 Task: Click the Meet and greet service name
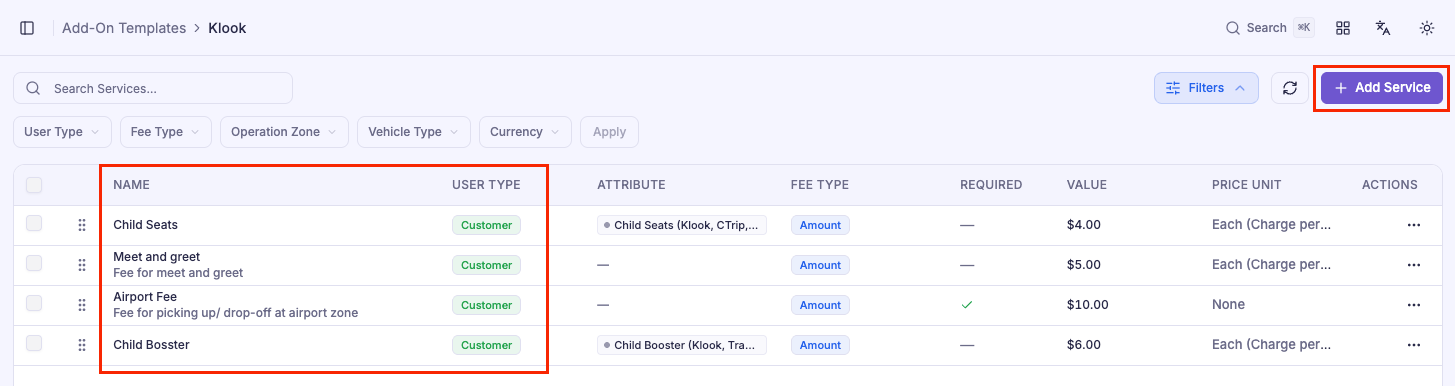[156, 257]
